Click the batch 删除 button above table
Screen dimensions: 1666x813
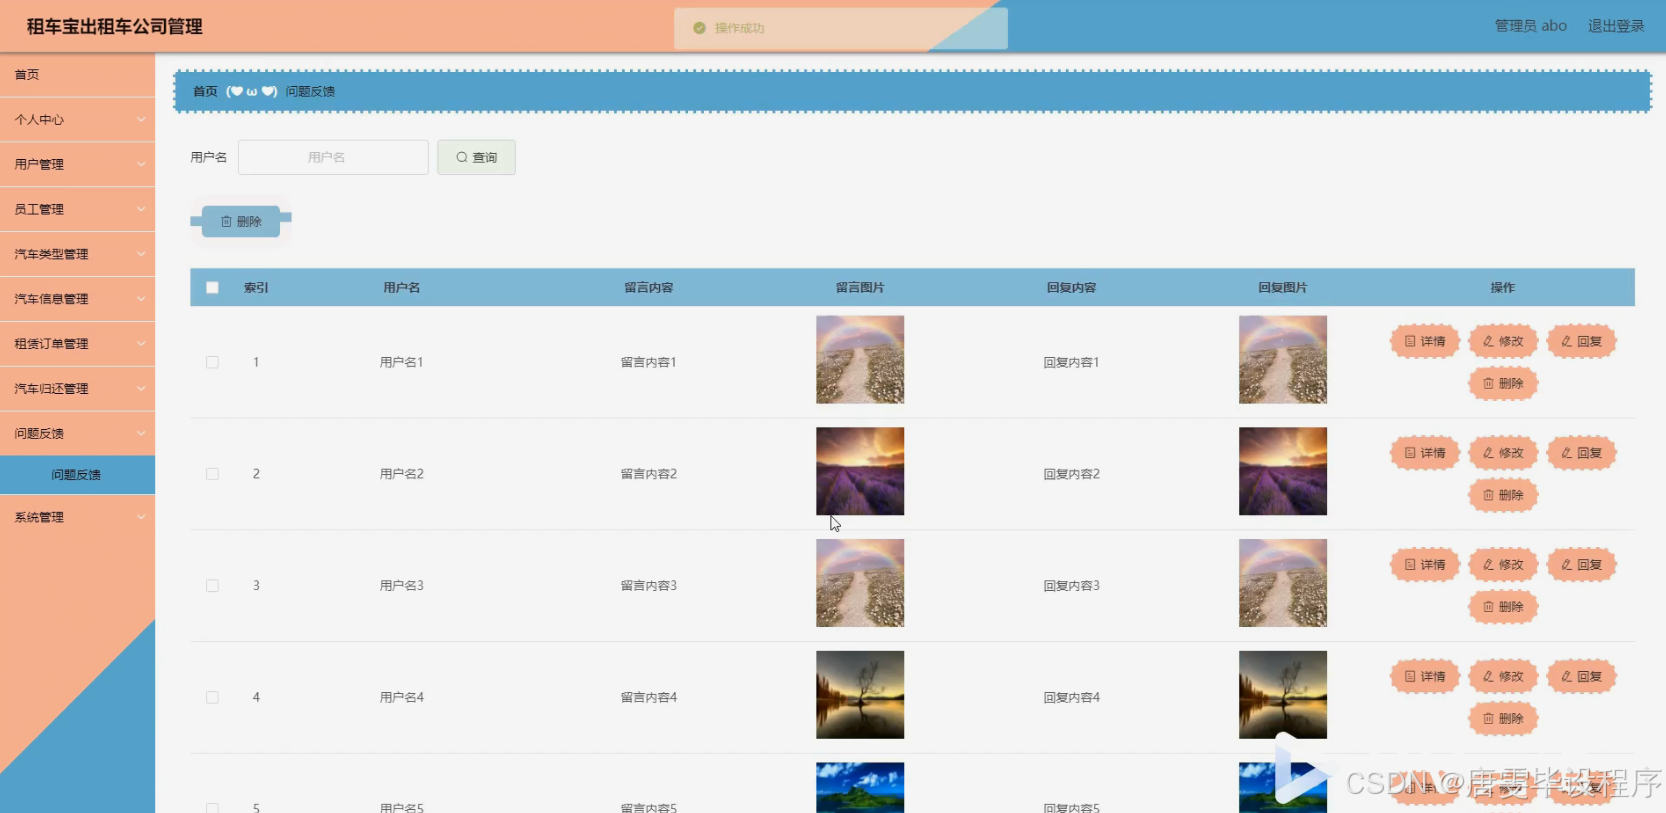pos(241,222)
